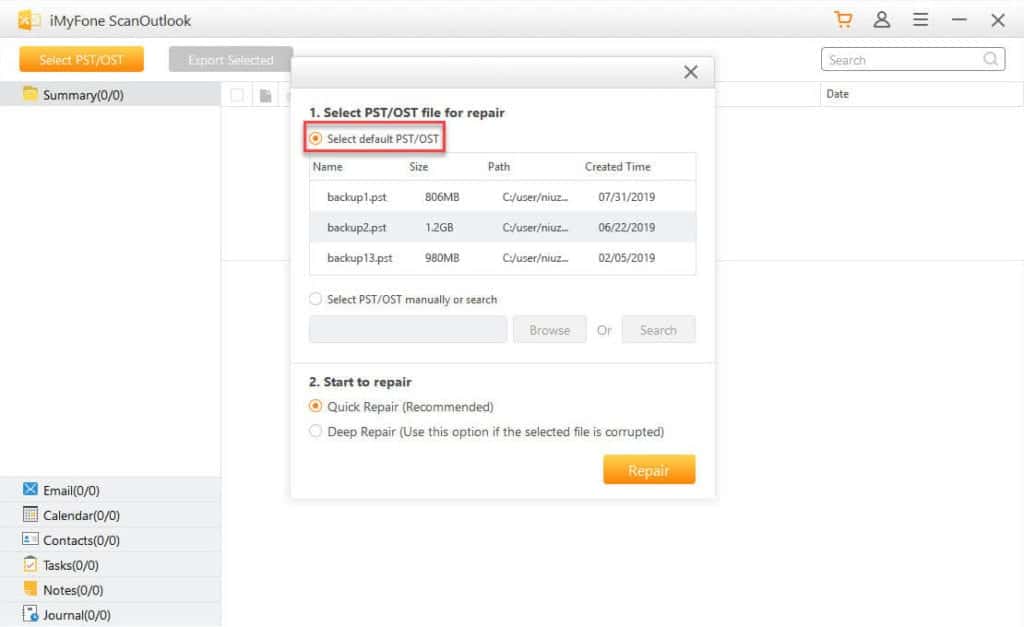Select the backup2.pst file row
Viewport: 1024px width, 627px height.
click(x=502, y=227)
